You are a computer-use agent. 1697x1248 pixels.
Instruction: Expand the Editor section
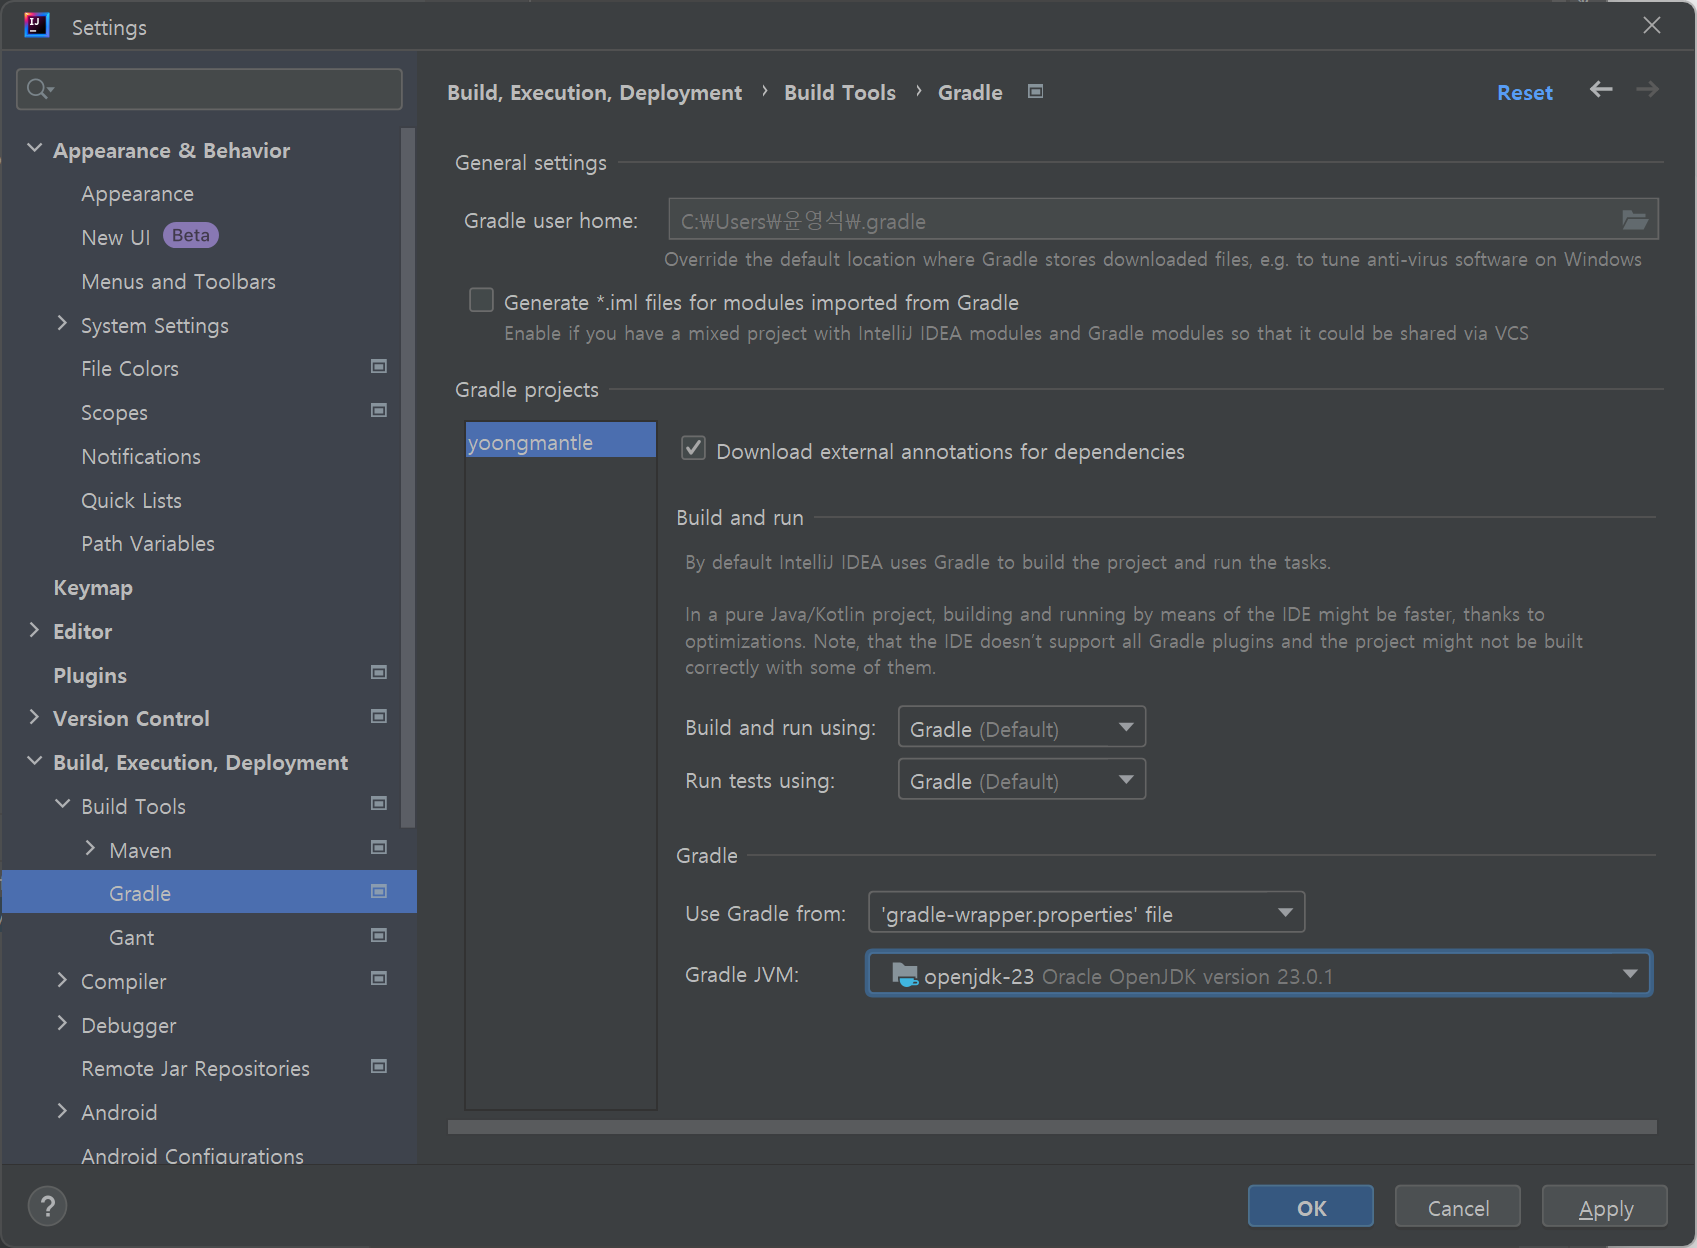35,630
